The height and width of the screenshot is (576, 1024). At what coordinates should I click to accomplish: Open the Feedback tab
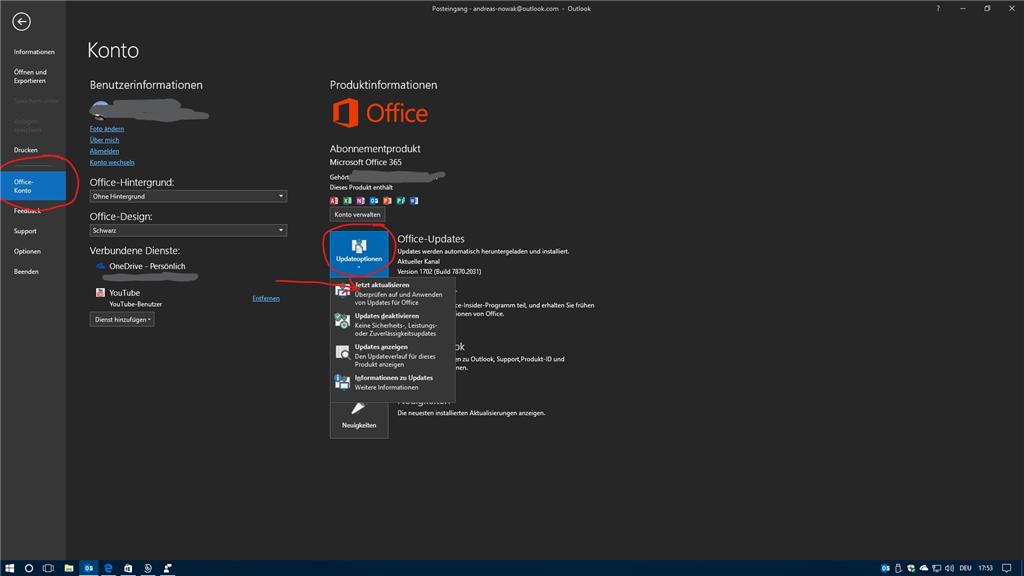[x=27, y=211]
